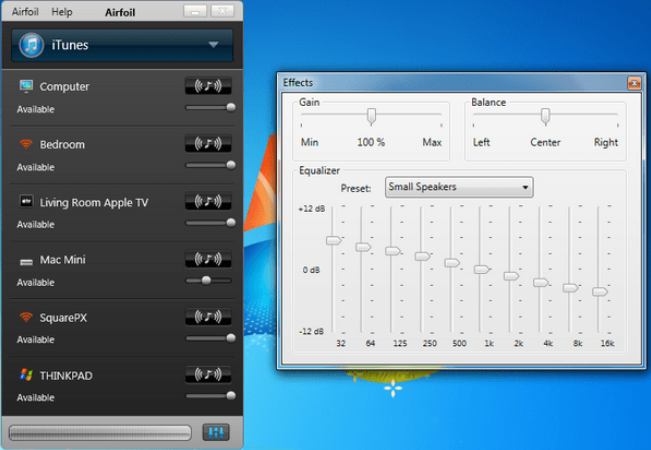This screenshot has height=450, width=651.
Task: Open the equalizer effects button
Action: 215,432
